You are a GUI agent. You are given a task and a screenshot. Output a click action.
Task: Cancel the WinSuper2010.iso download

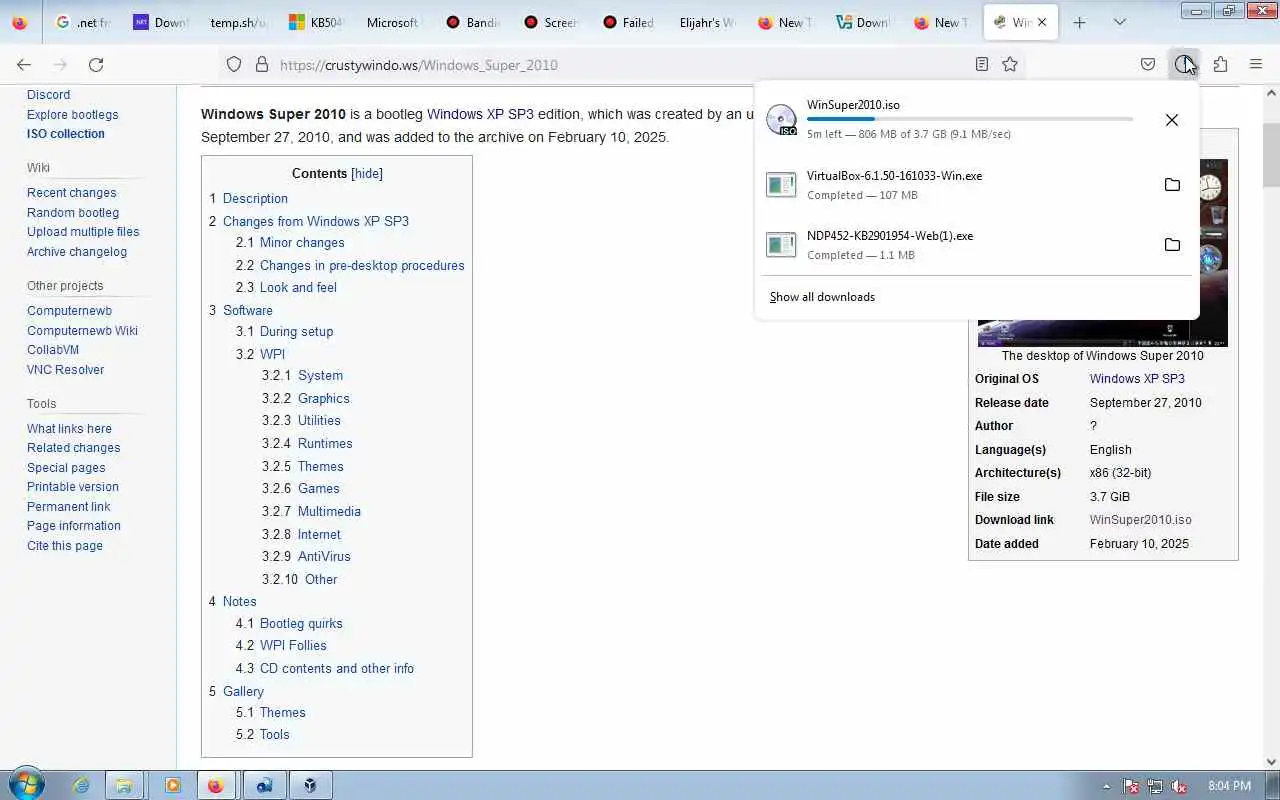point(1171,120)
